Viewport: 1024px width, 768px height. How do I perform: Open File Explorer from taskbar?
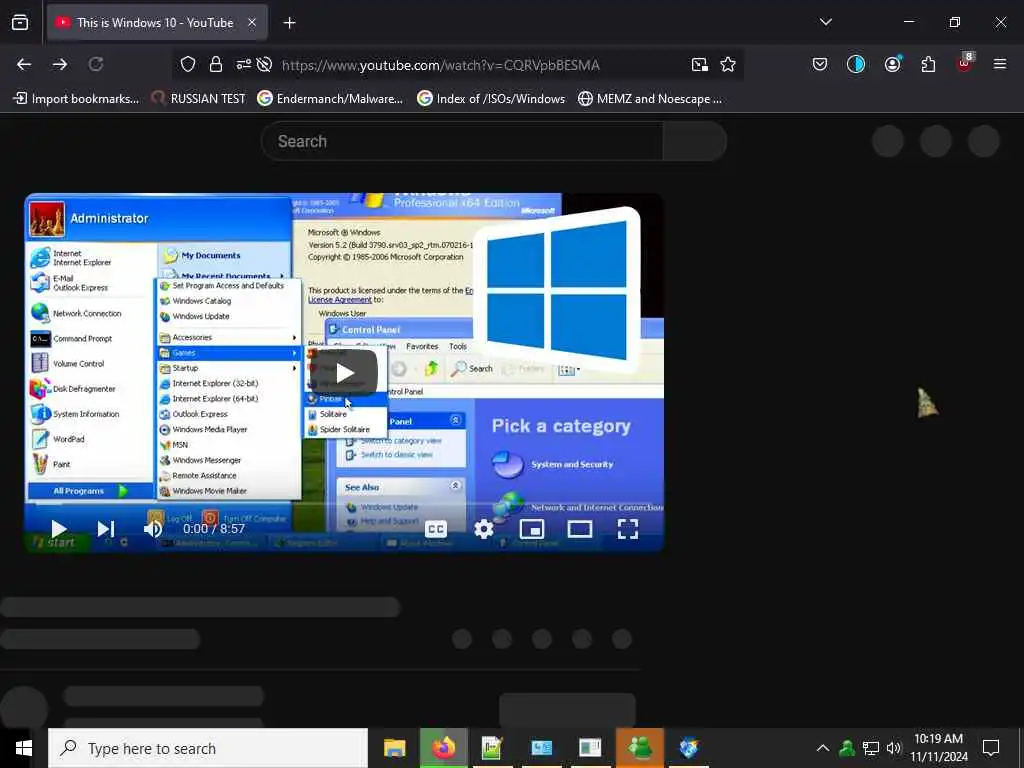tap(394, 748)
